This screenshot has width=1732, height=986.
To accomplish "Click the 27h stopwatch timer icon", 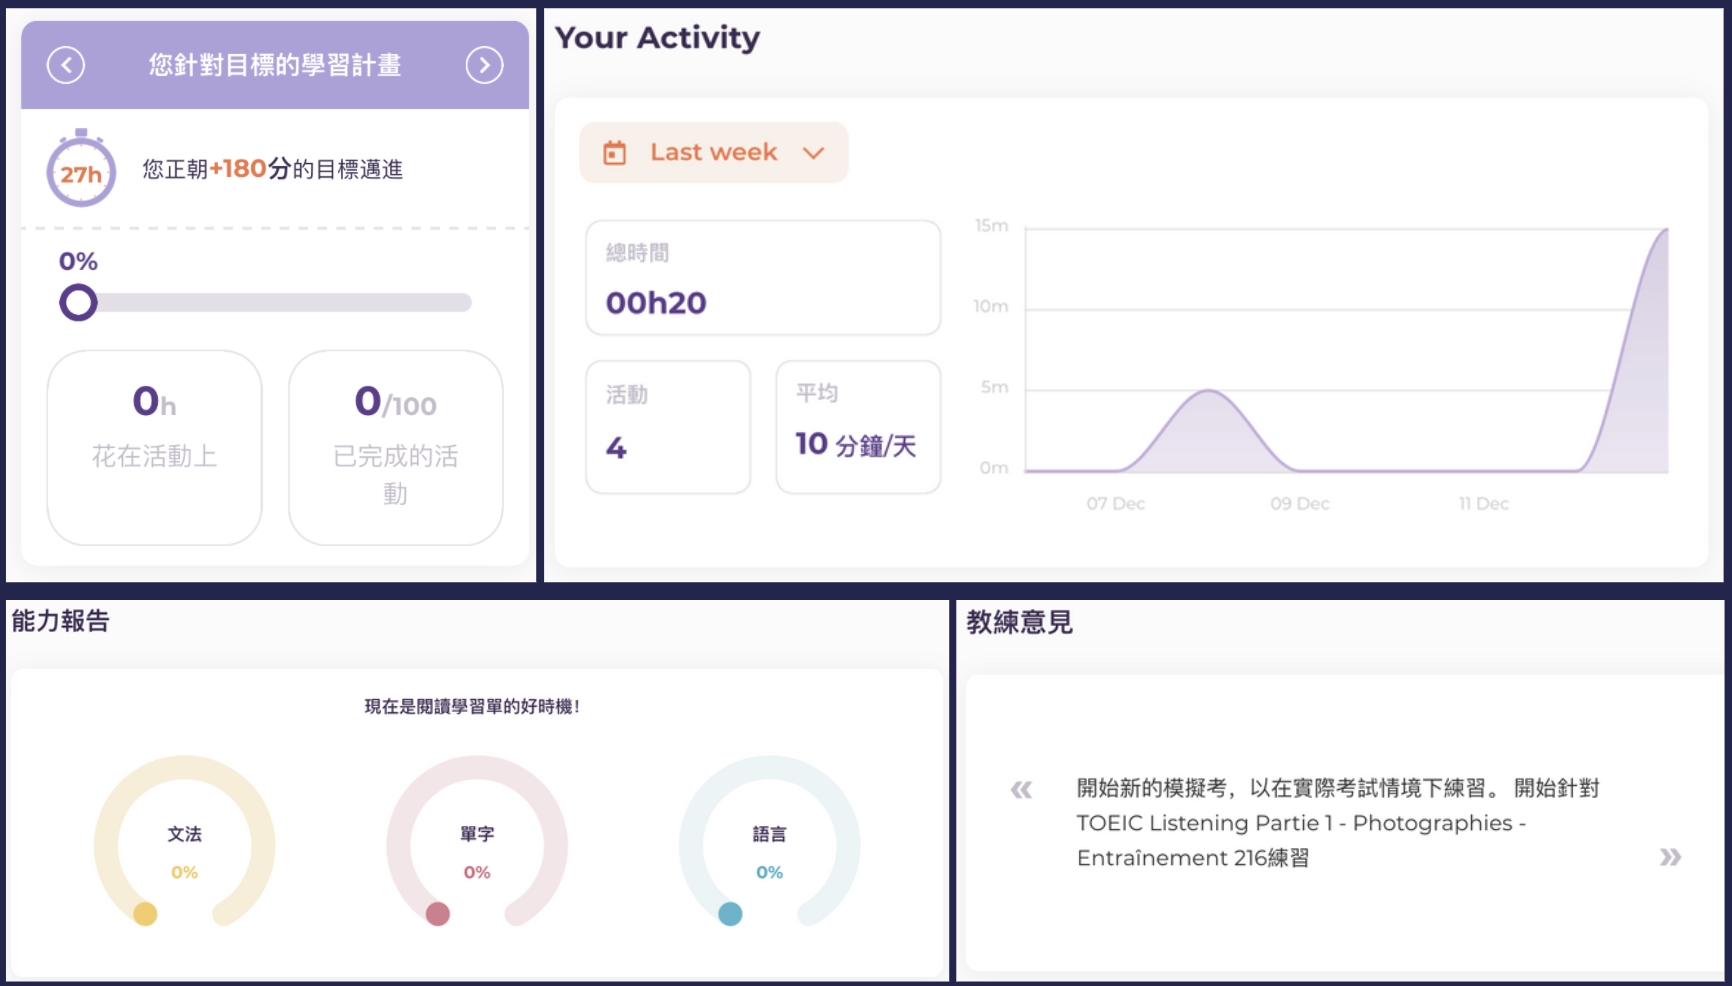I will 81,170.
